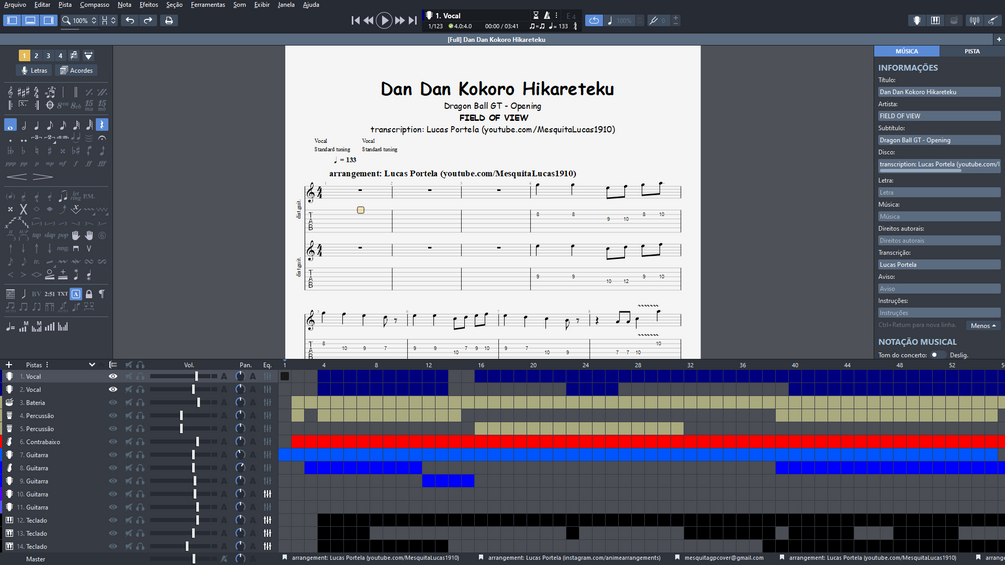Click the fermata icon

click(x=103, y=138)
